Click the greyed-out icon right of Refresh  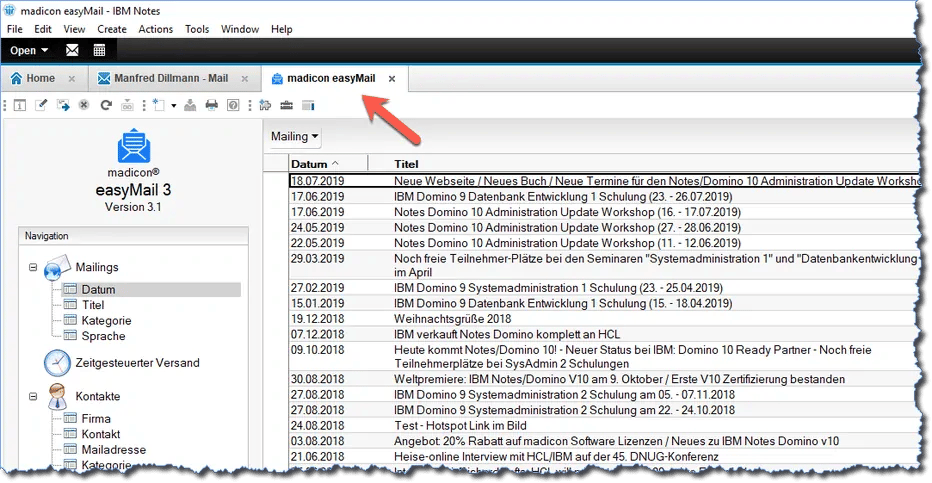click(x=127, y=106)
